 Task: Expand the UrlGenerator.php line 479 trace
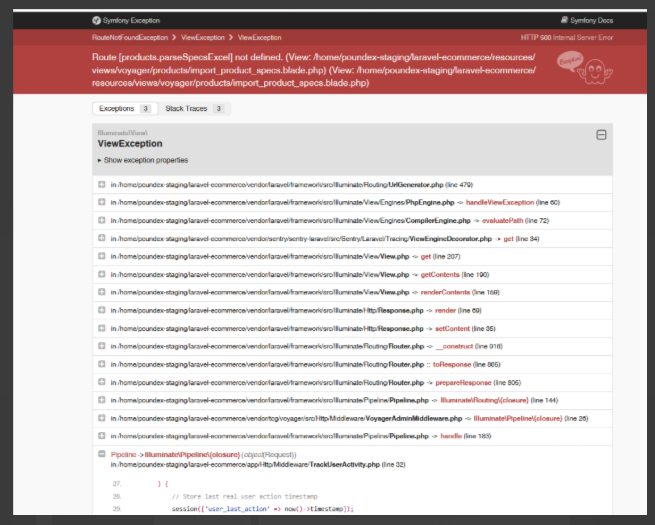(x=102, y=185)
